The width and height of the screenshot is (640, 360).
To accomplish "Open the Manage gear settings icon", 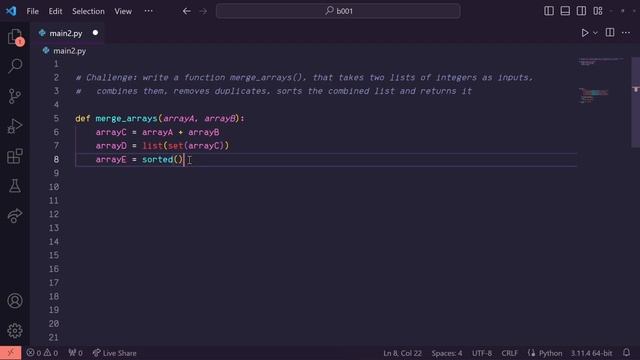I will click(15, 331).
